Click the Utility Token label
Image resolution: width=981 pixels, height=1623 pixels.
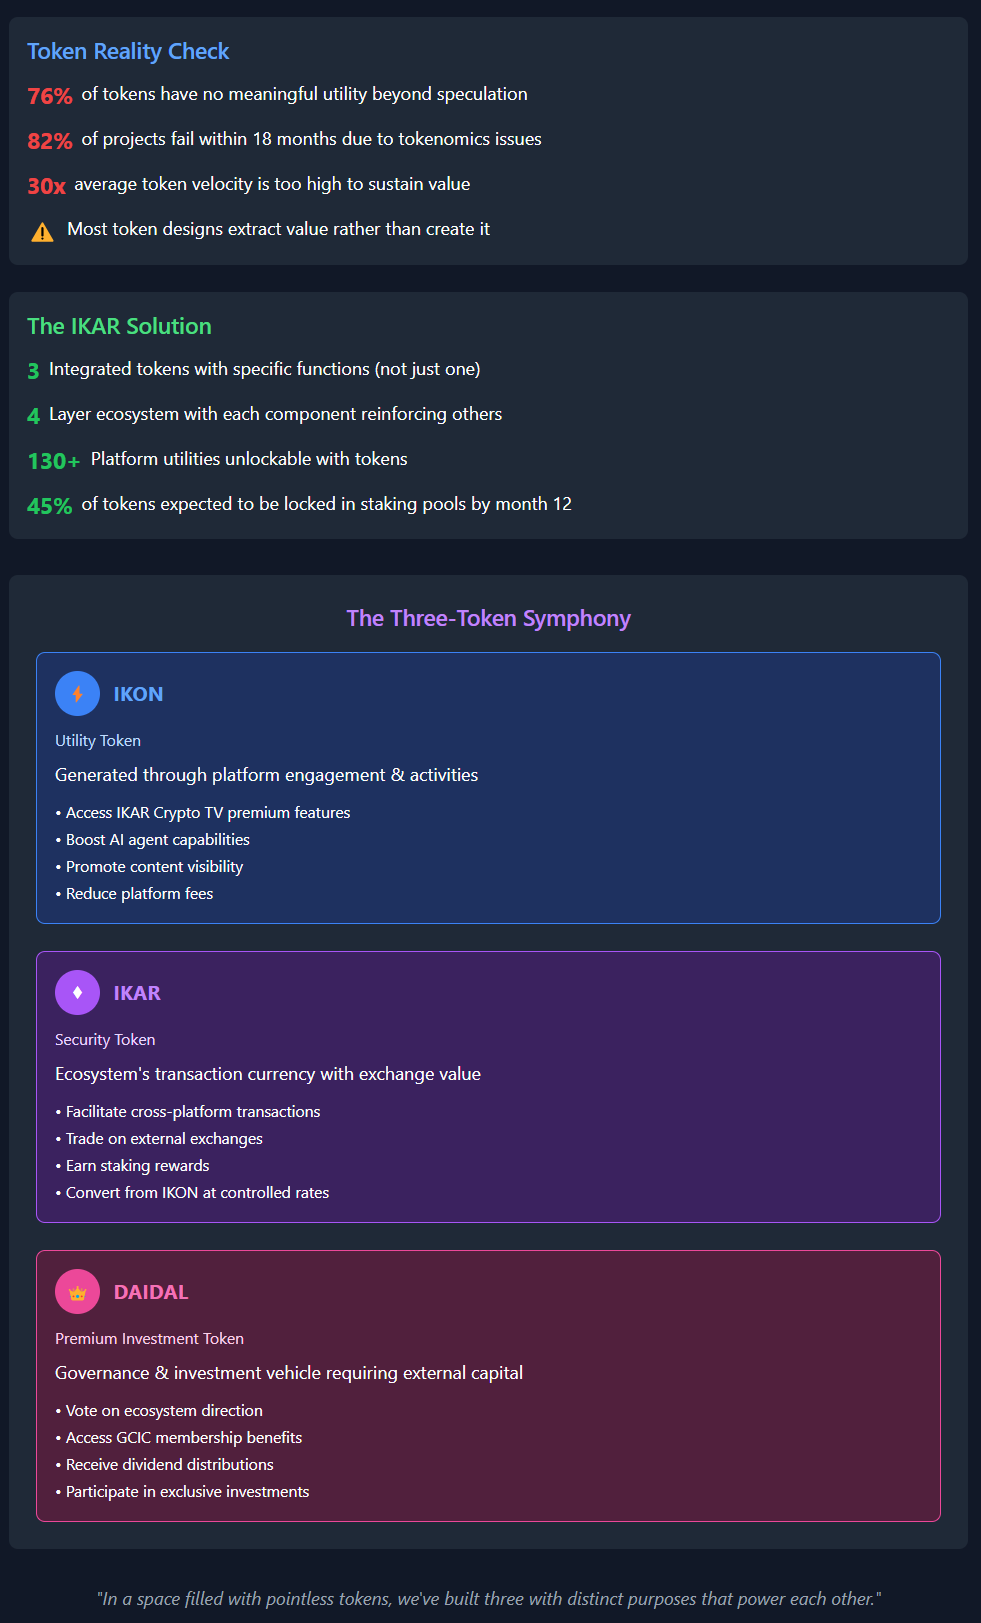[x=98, y=741]
